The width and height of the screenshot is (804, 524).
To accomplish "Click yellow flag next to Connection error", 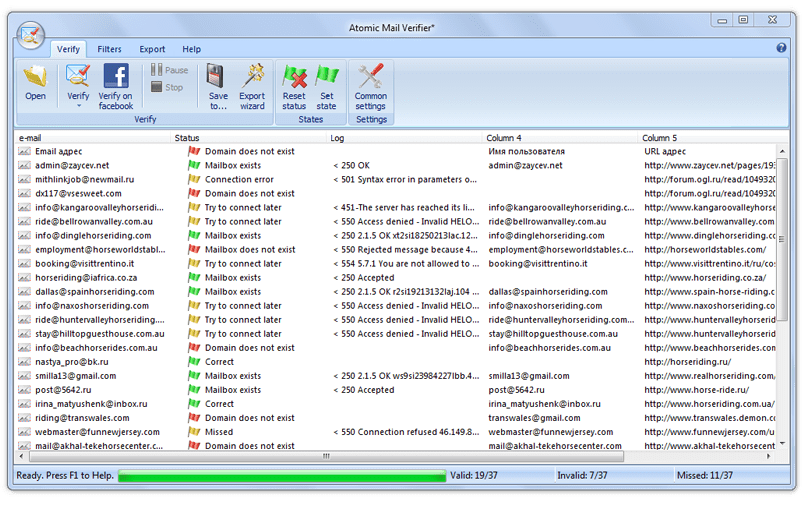I will [x=194, y=179].
